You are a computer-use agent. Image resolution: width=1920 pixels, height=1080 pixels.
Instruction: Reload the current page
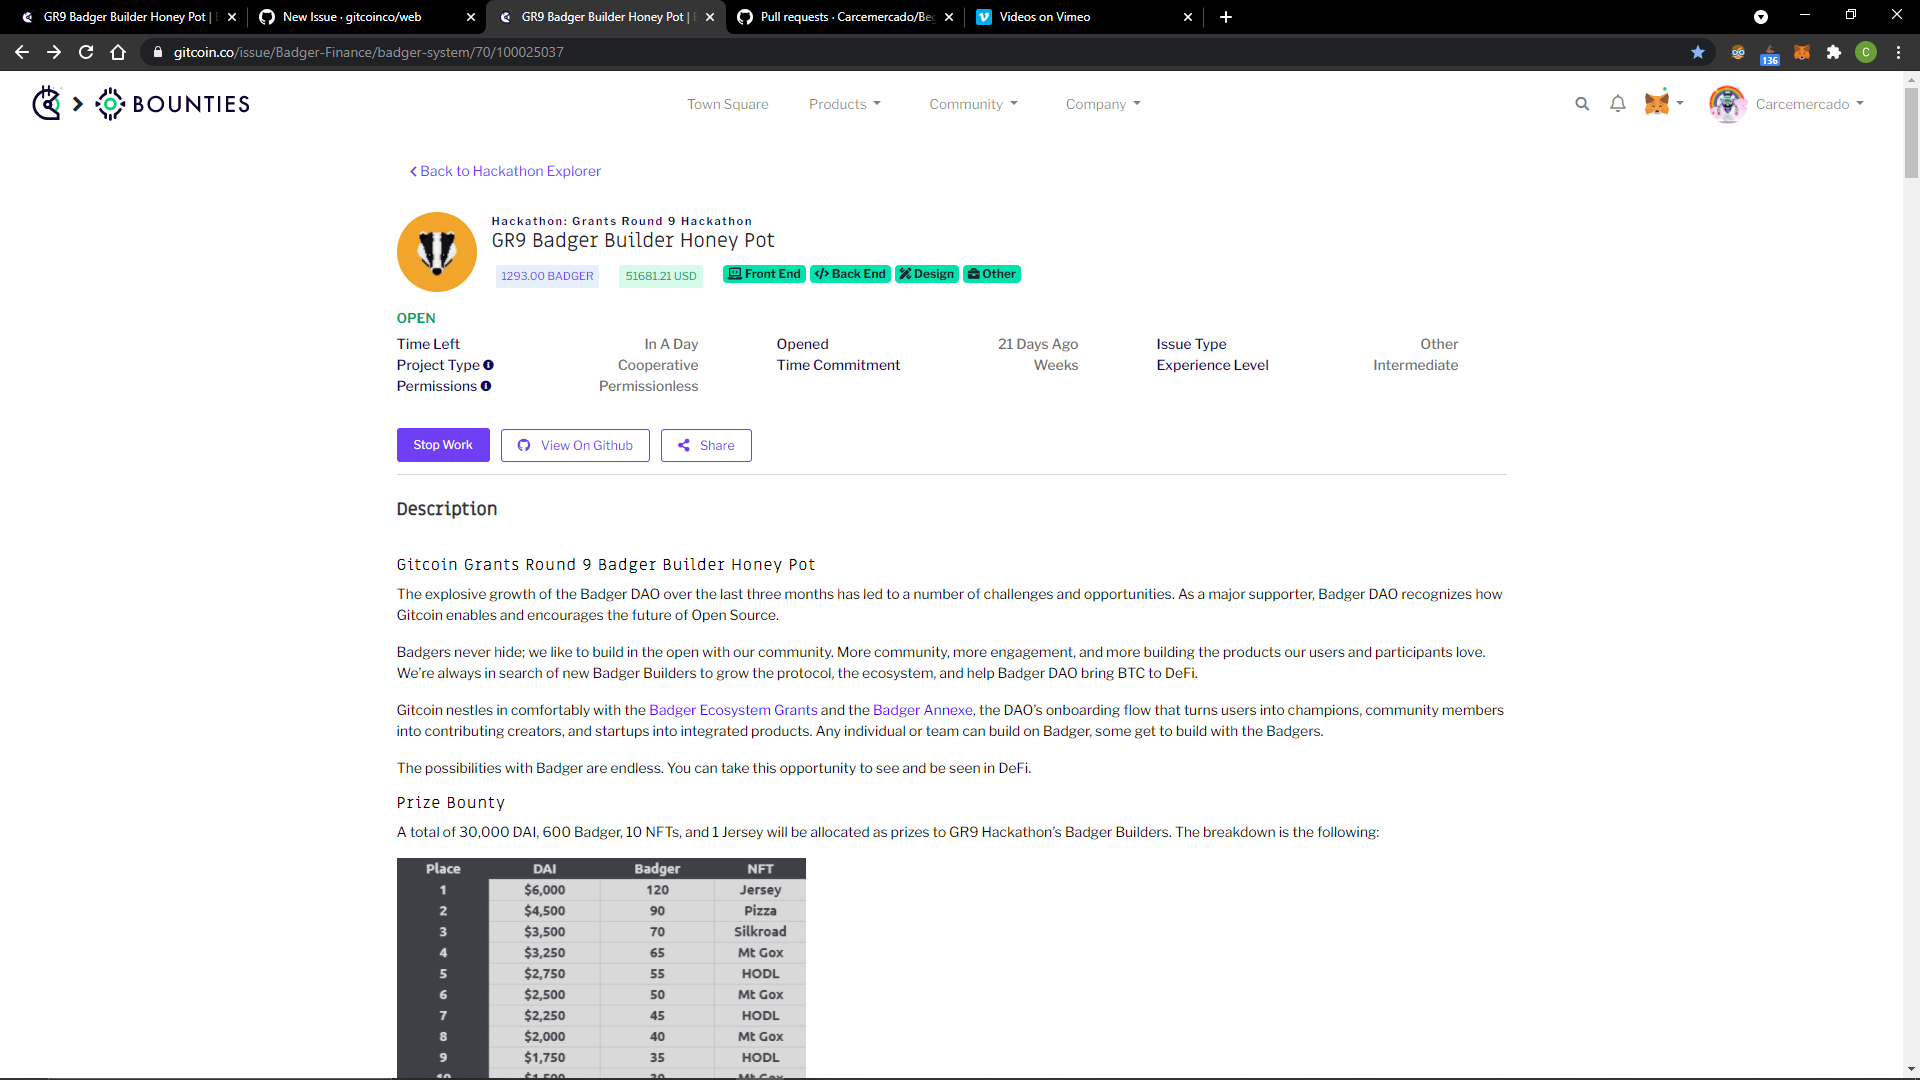click(x=86, y=52)
